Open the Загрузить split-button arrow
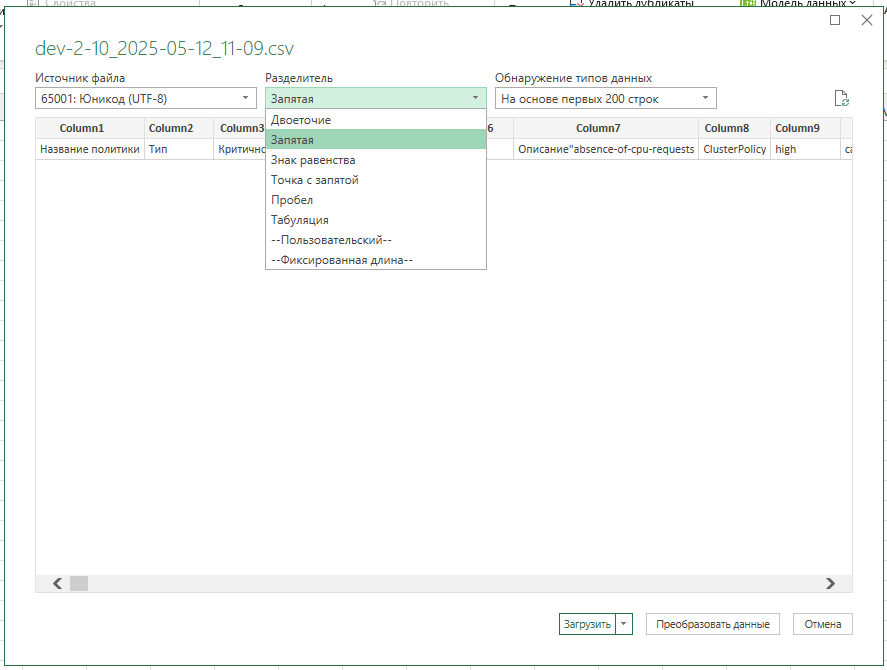The width and height of the screenshot is (887, 670). pyautogui.click(x=625, y=624)
